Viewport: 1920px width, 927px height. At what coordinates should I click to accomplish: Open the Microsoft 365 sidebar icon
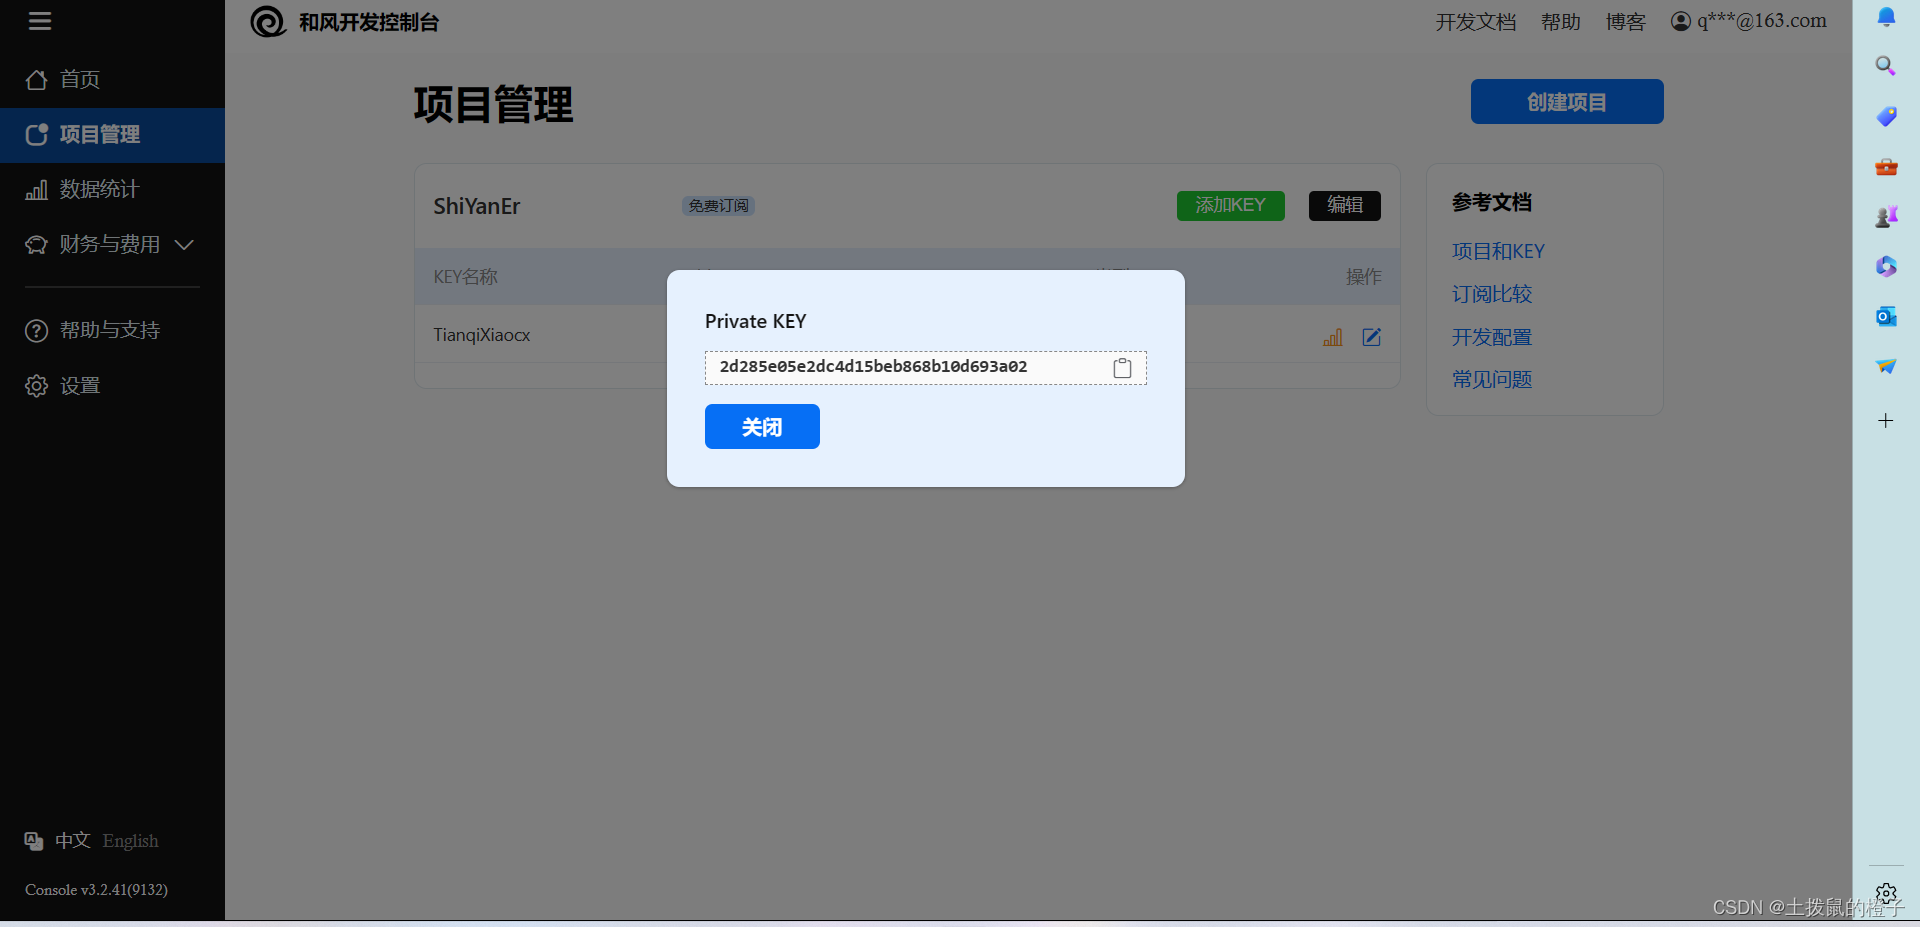coord(1886,266)
